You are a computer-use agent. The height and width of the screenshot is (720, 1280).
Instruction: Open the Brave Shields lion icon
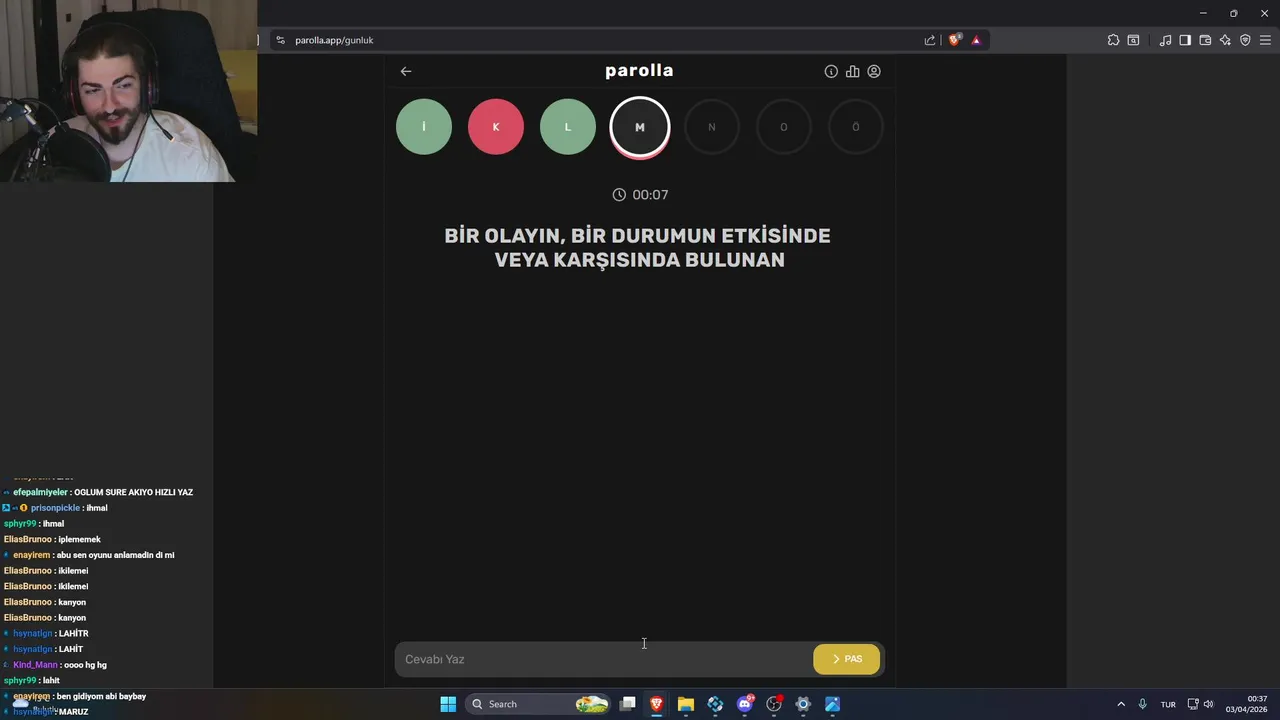pyautogui.click(x=955, y=40)
